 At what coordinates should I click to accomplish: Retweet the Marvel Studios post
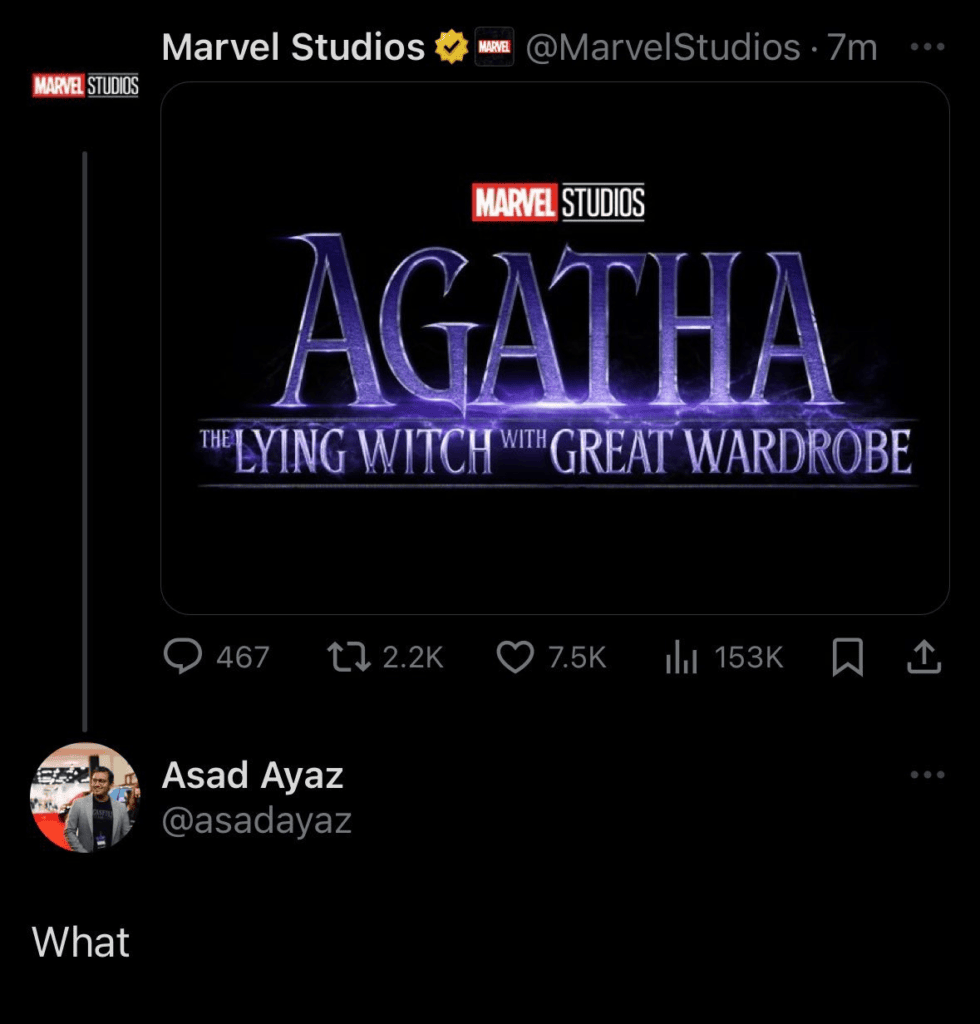pyautogui.click(x=345, y=657)
